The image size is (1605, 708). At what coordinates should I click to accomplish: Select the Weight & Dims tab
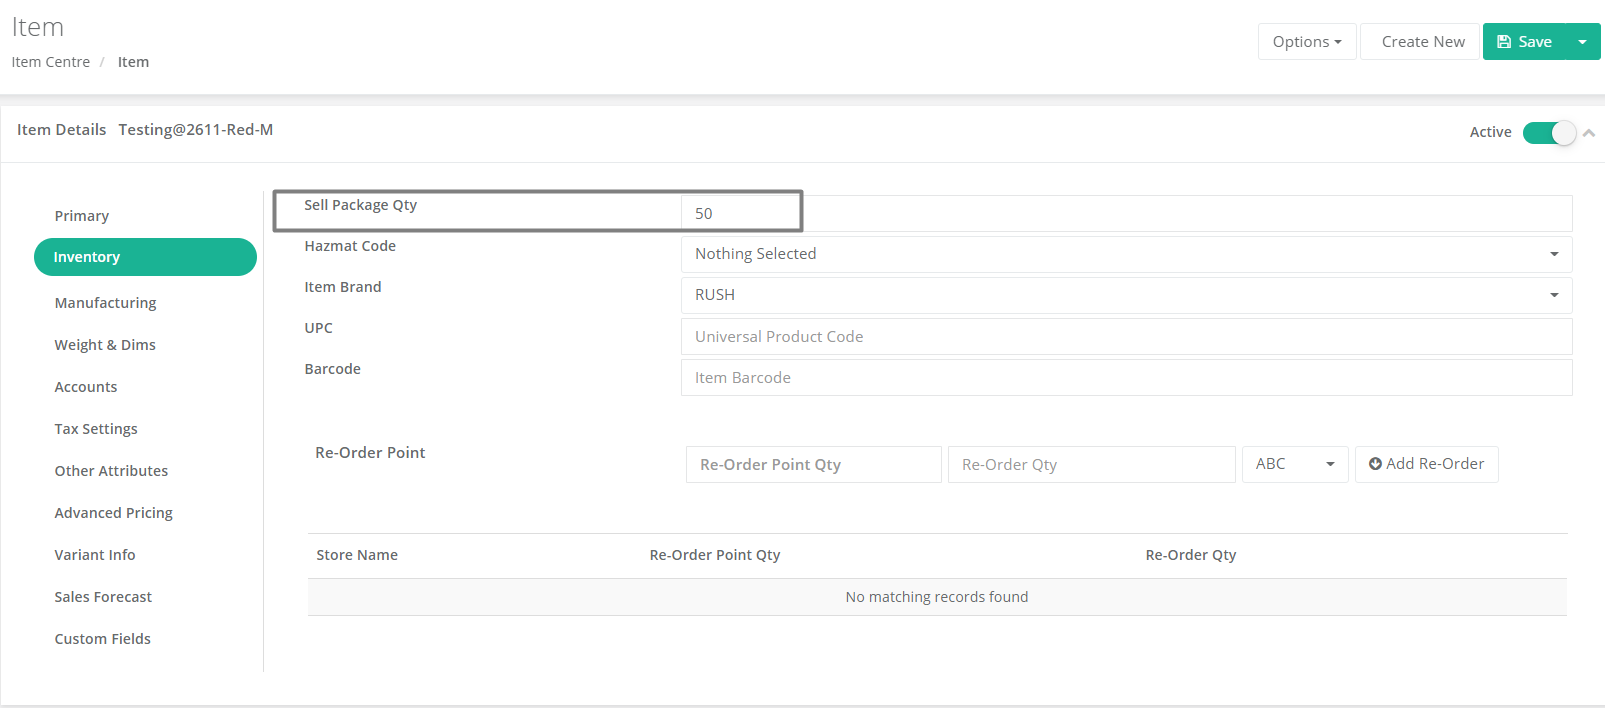coord(105,345)
